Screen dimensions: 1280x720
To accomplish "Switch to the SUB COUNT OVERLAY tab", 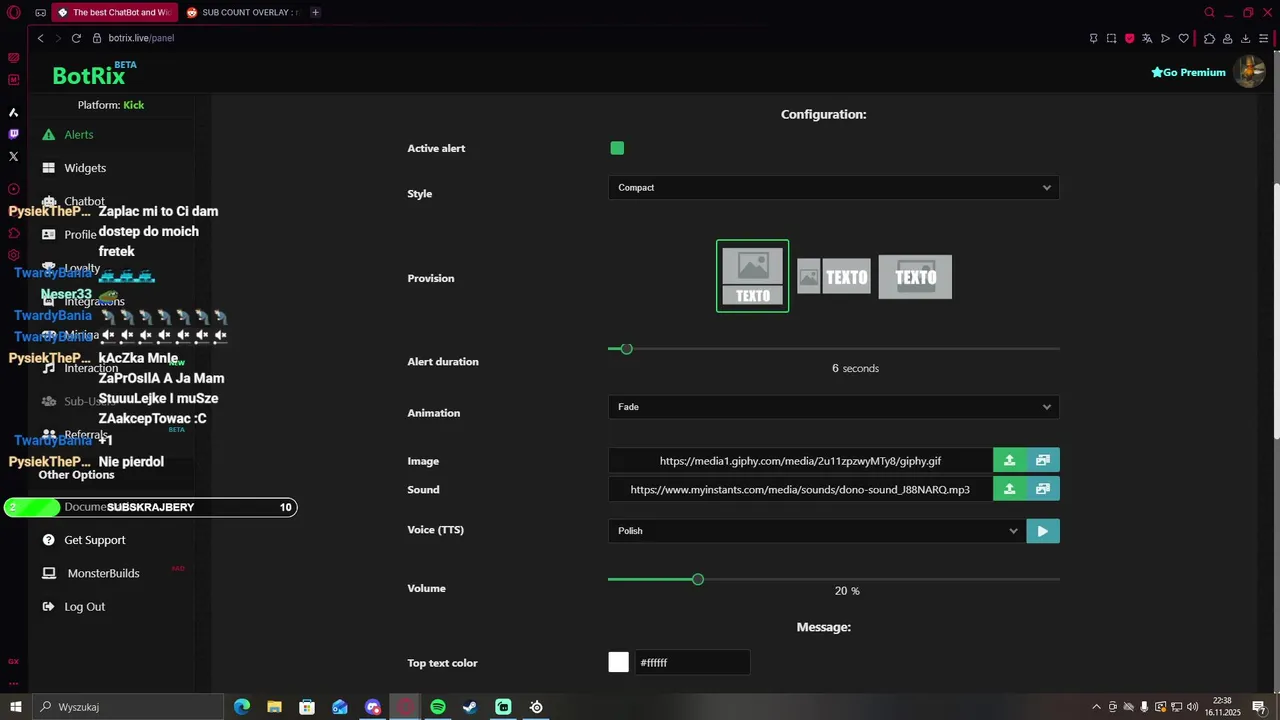I will tap(243, 12).
